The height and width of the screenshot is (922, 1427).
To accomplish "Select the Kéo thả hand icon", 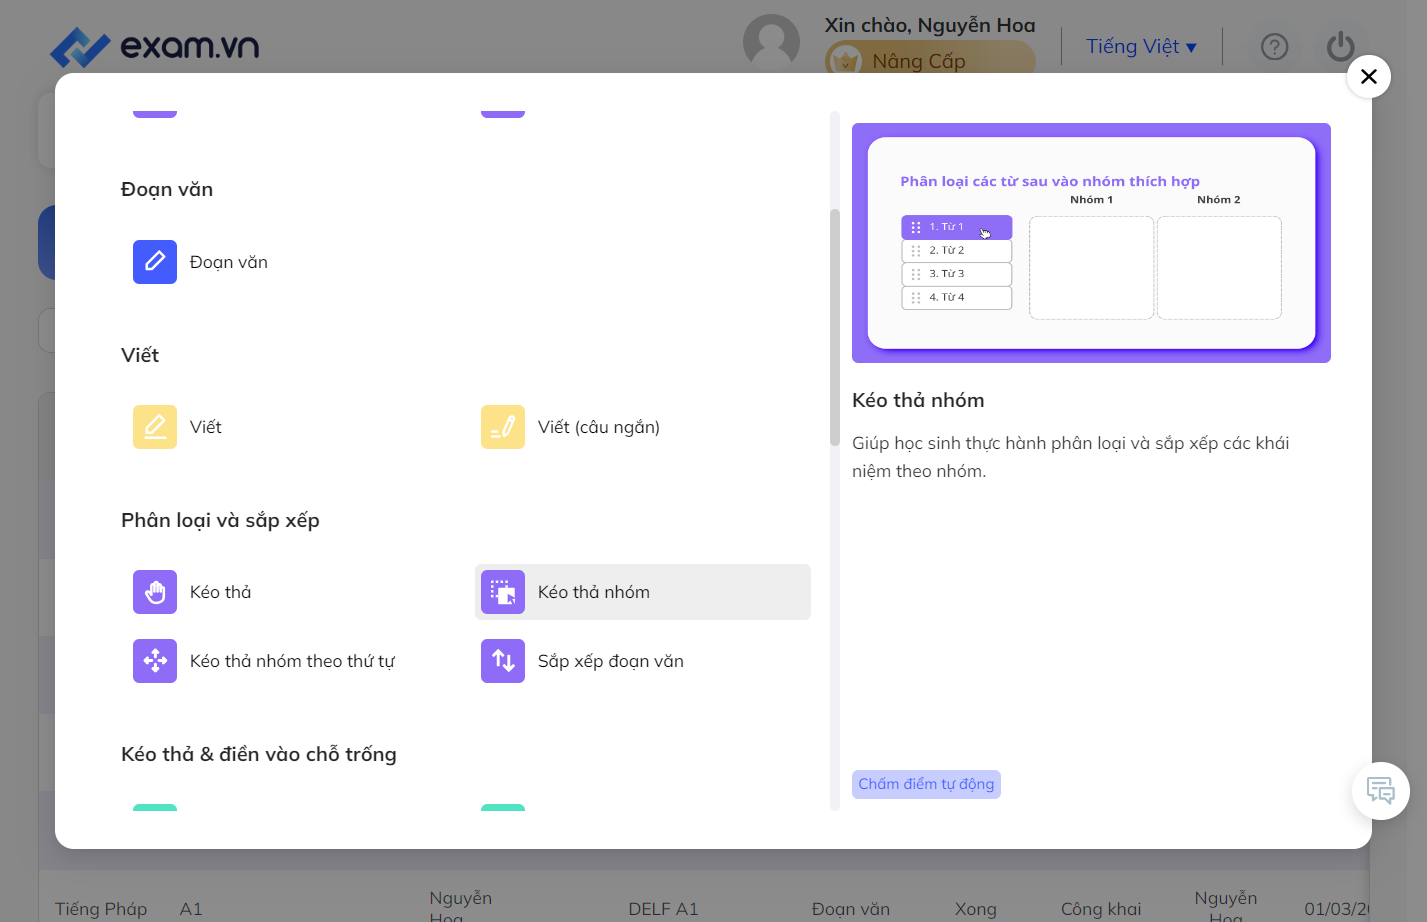I will 155,592.
